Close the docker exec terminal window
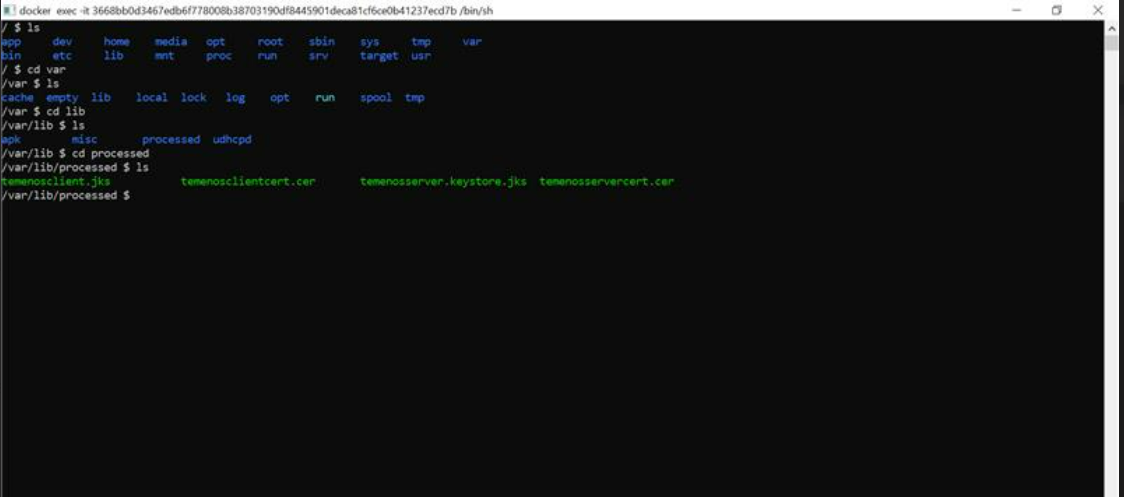 [x=1097, y=10]
